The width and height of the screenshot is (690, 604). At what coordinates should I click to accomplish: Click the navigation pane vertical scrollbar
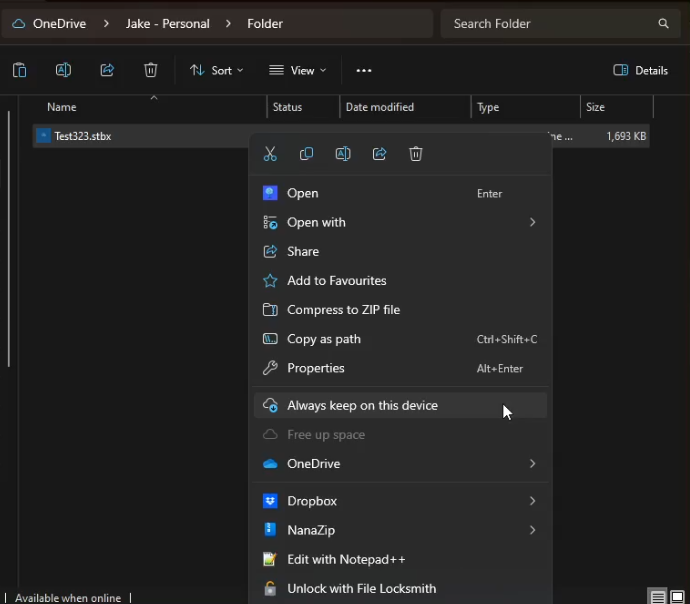[8, 239]
